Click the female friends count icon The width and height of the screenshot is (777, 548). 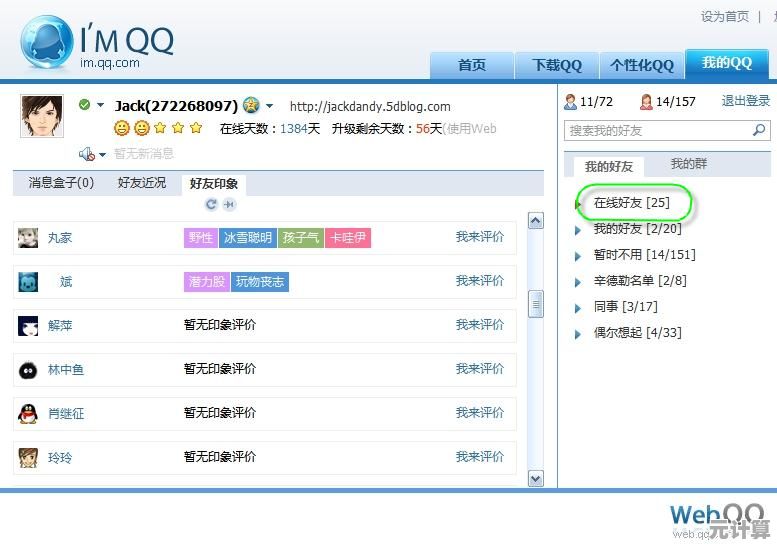point(646,102)
